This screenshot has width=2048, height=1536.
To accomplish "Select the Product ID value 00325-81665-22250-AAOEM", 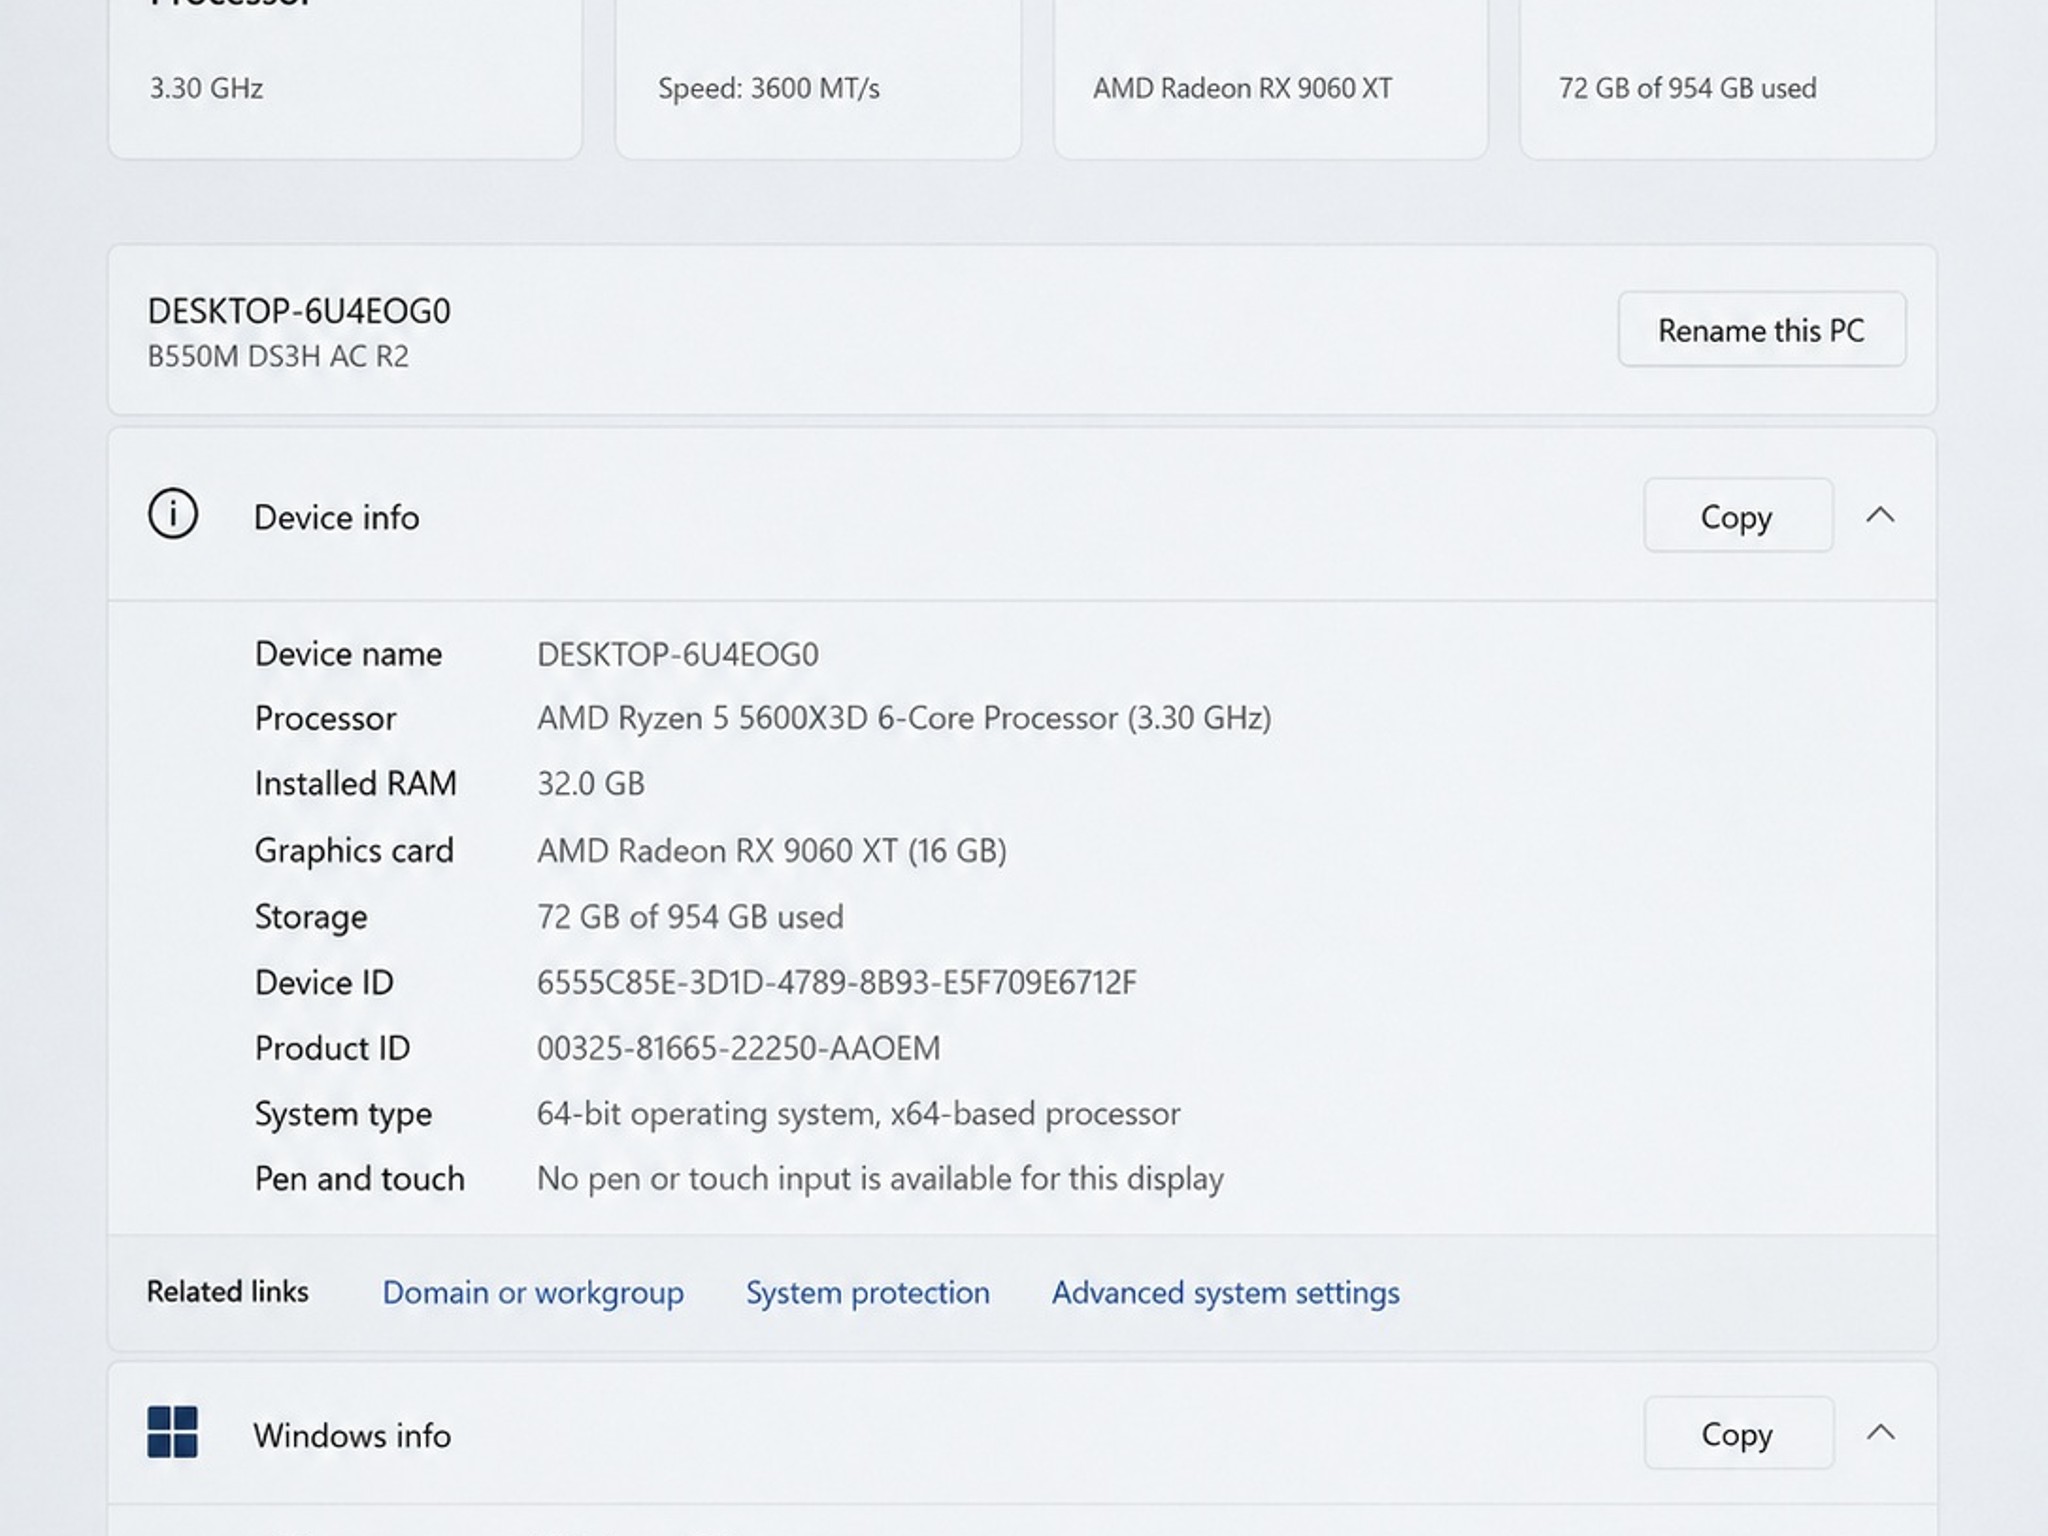I will click(x=739, y=1048).
